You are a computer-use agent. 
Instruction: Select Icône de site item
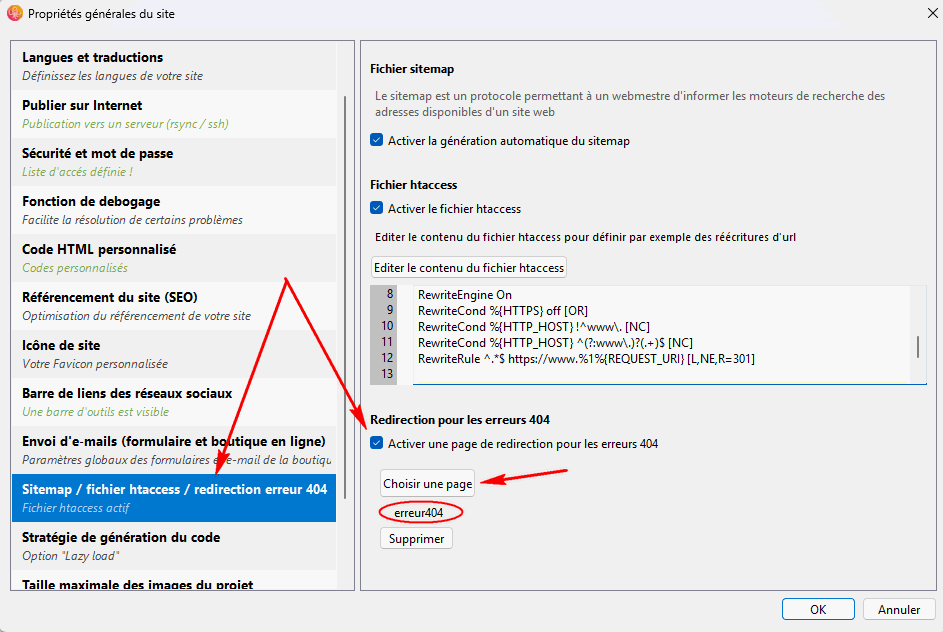(174, 354)
